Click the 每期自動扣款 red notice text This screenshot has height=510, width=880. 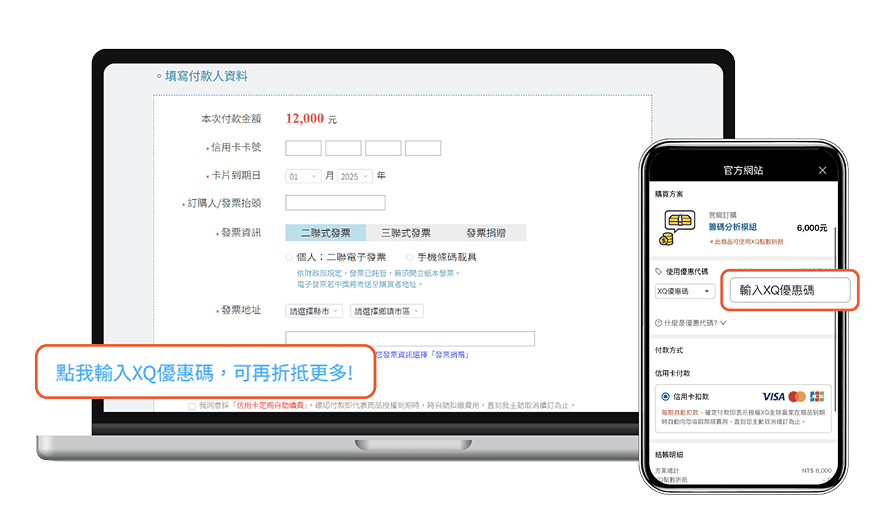680,412
